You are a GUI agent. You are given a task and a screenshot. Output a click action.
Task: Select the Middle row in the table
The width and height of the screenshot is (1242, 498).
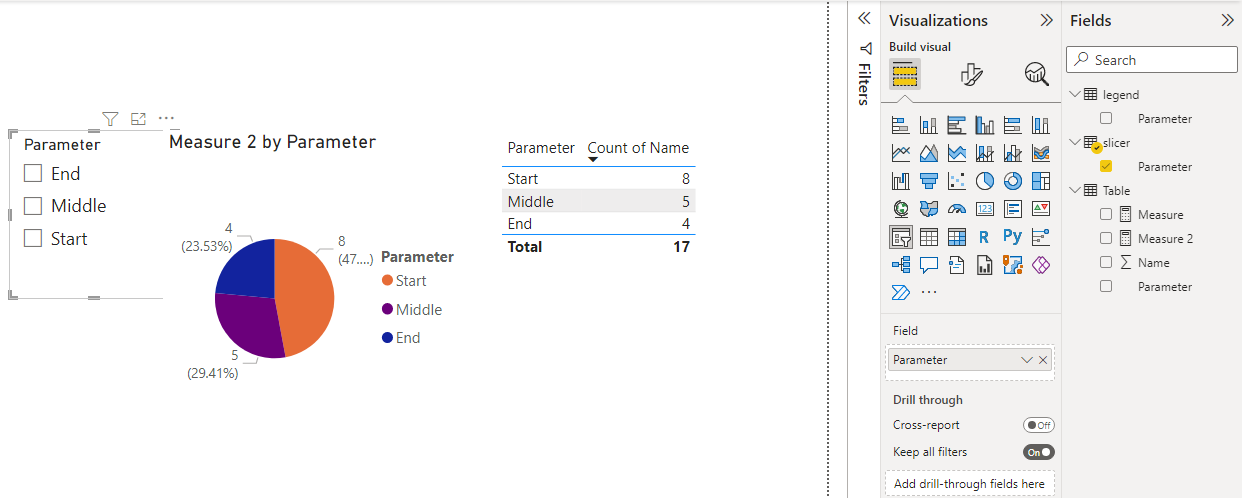(598, 201)
